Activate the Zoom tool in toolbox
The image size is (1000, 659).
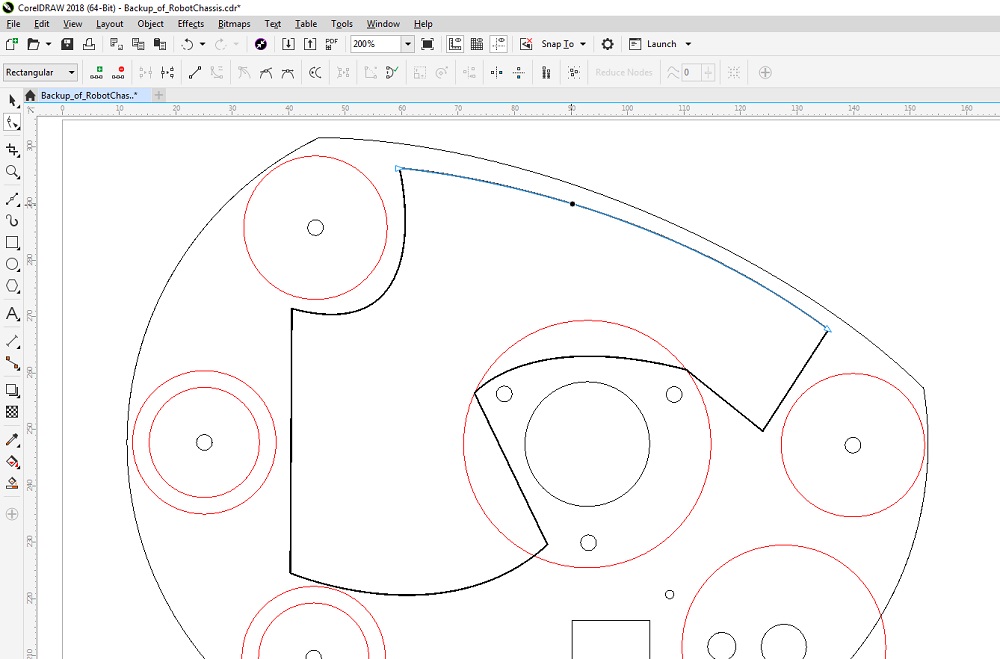pyautogui.click(x=12, y=172)
